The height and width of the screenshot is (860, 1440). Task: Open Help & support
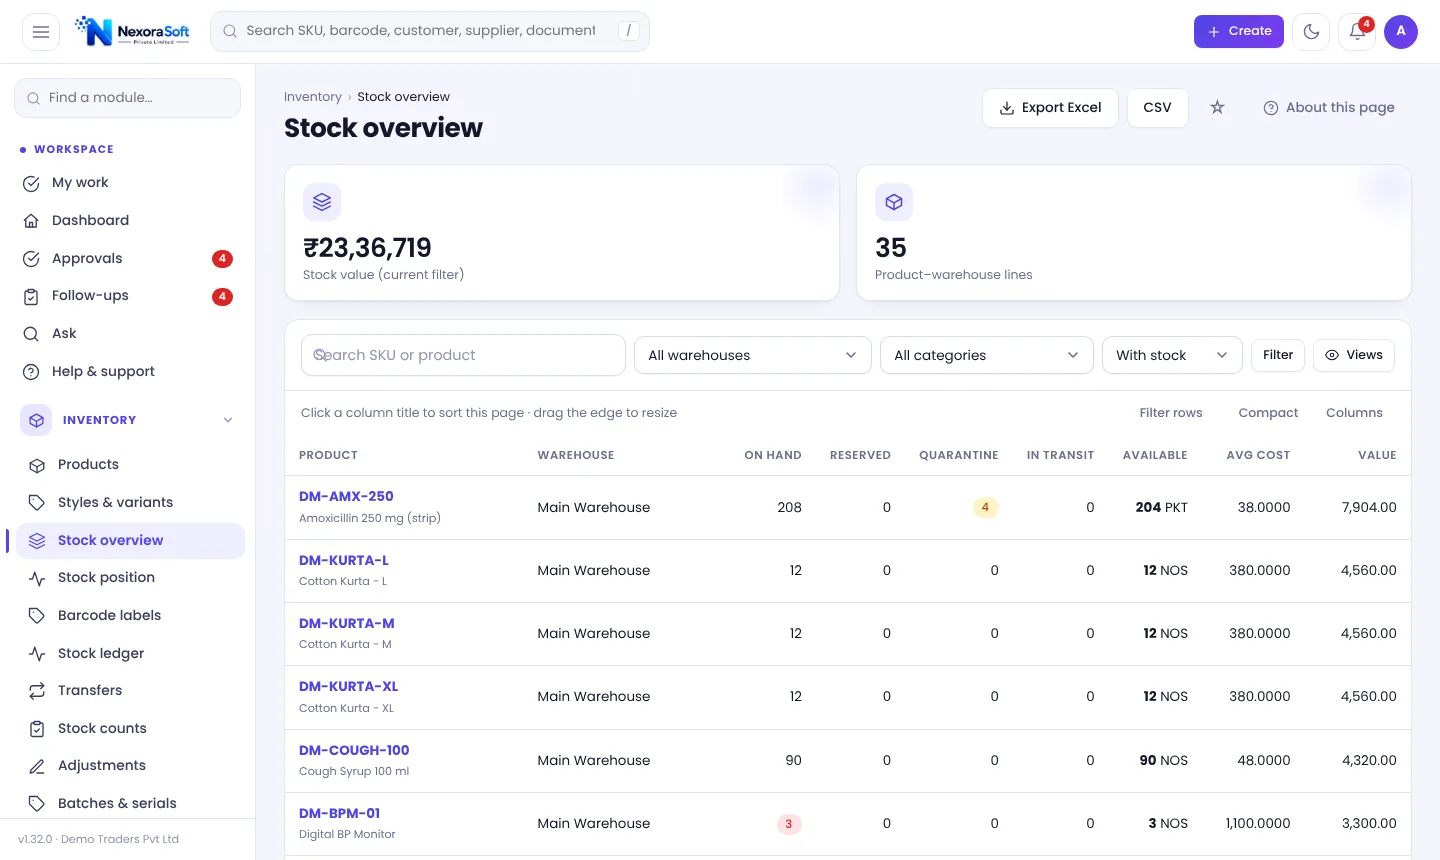128,372
